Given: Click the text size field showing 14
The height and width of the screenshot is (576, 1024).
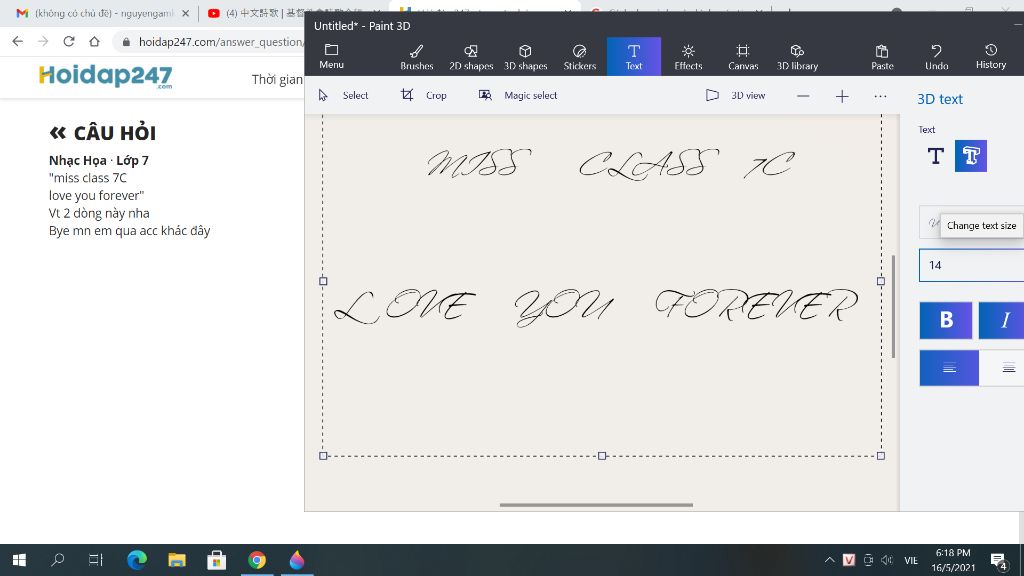Looking at the screenshot, I should [971, 265].
